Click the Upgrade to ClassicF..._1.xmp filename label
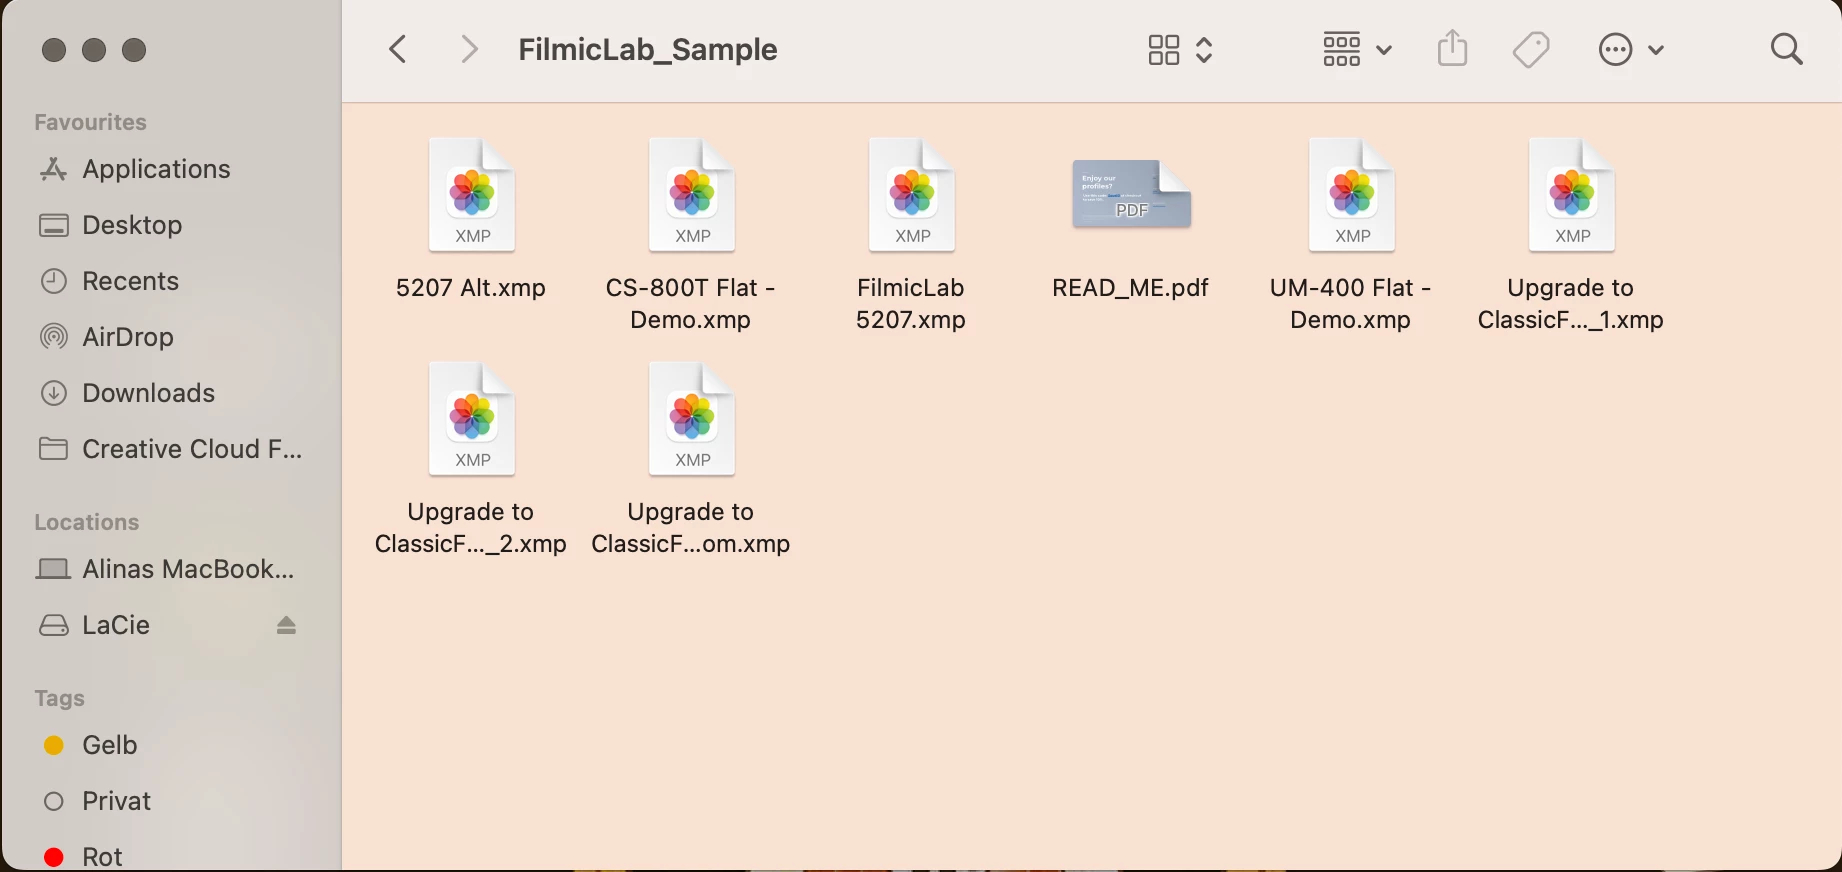 (1571, 304)
